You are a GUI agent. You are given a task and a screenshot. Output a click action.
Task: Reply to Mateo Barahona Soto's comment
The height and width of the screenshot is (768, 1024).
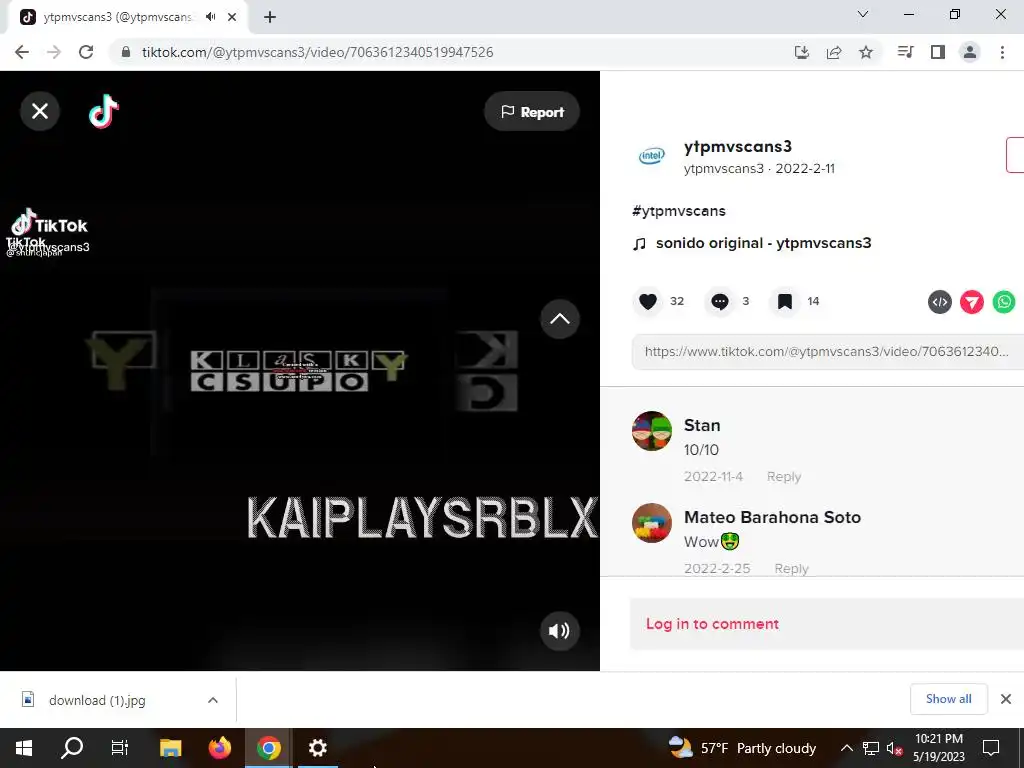(792, 568)
